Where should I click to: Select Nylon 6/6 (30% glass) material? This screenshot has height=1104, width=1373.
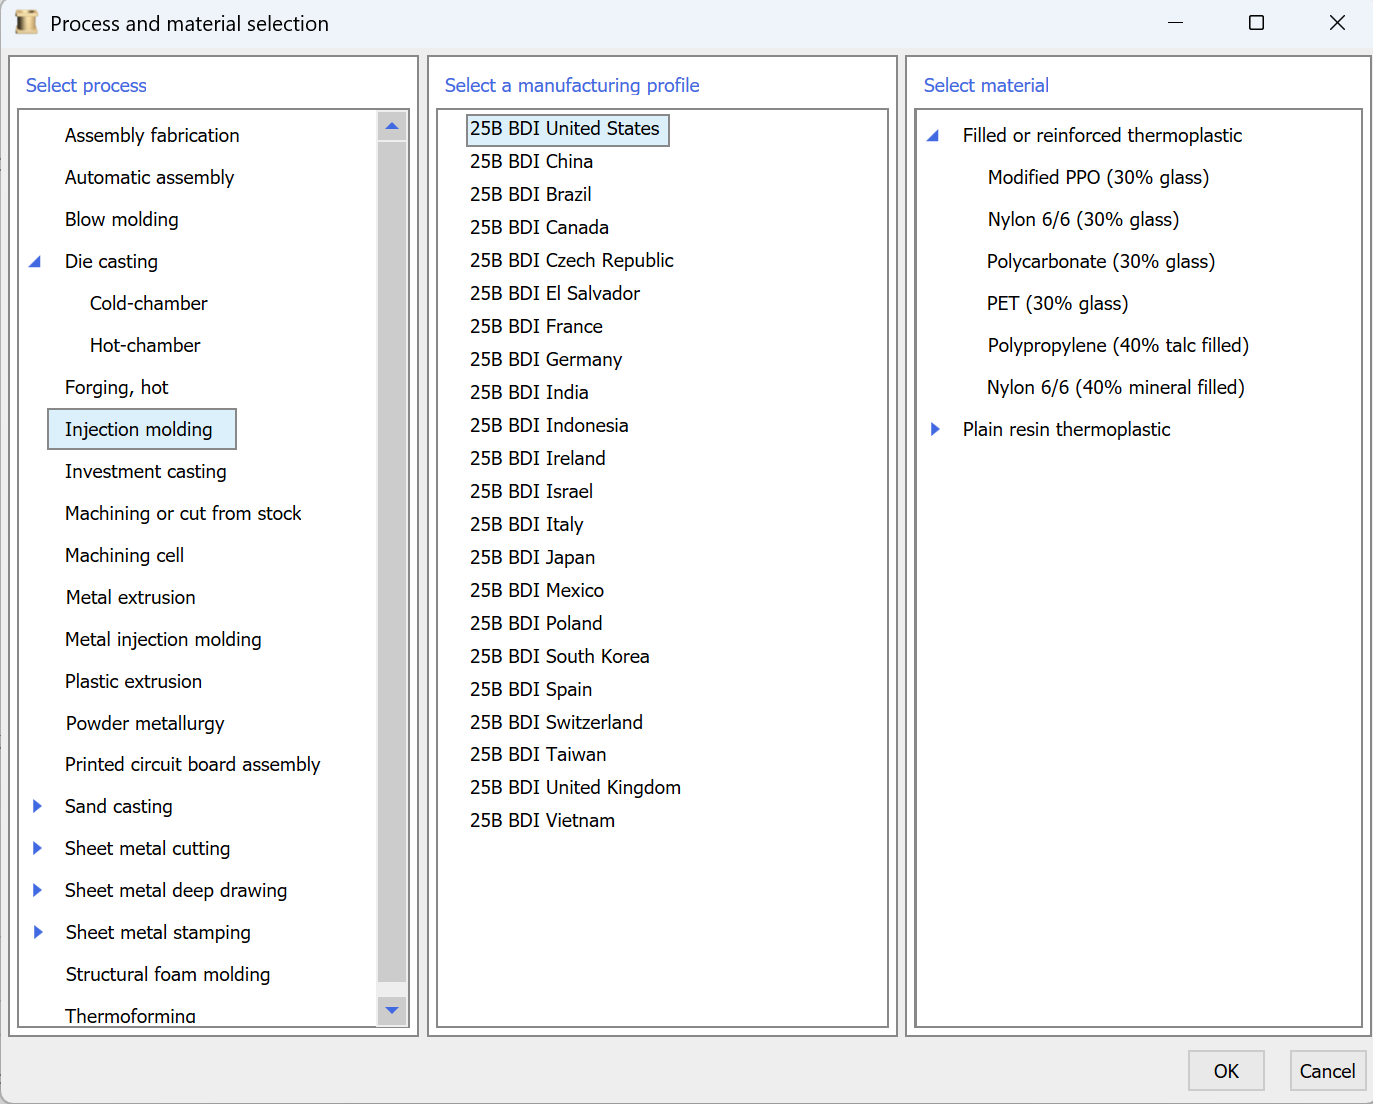1083,219
